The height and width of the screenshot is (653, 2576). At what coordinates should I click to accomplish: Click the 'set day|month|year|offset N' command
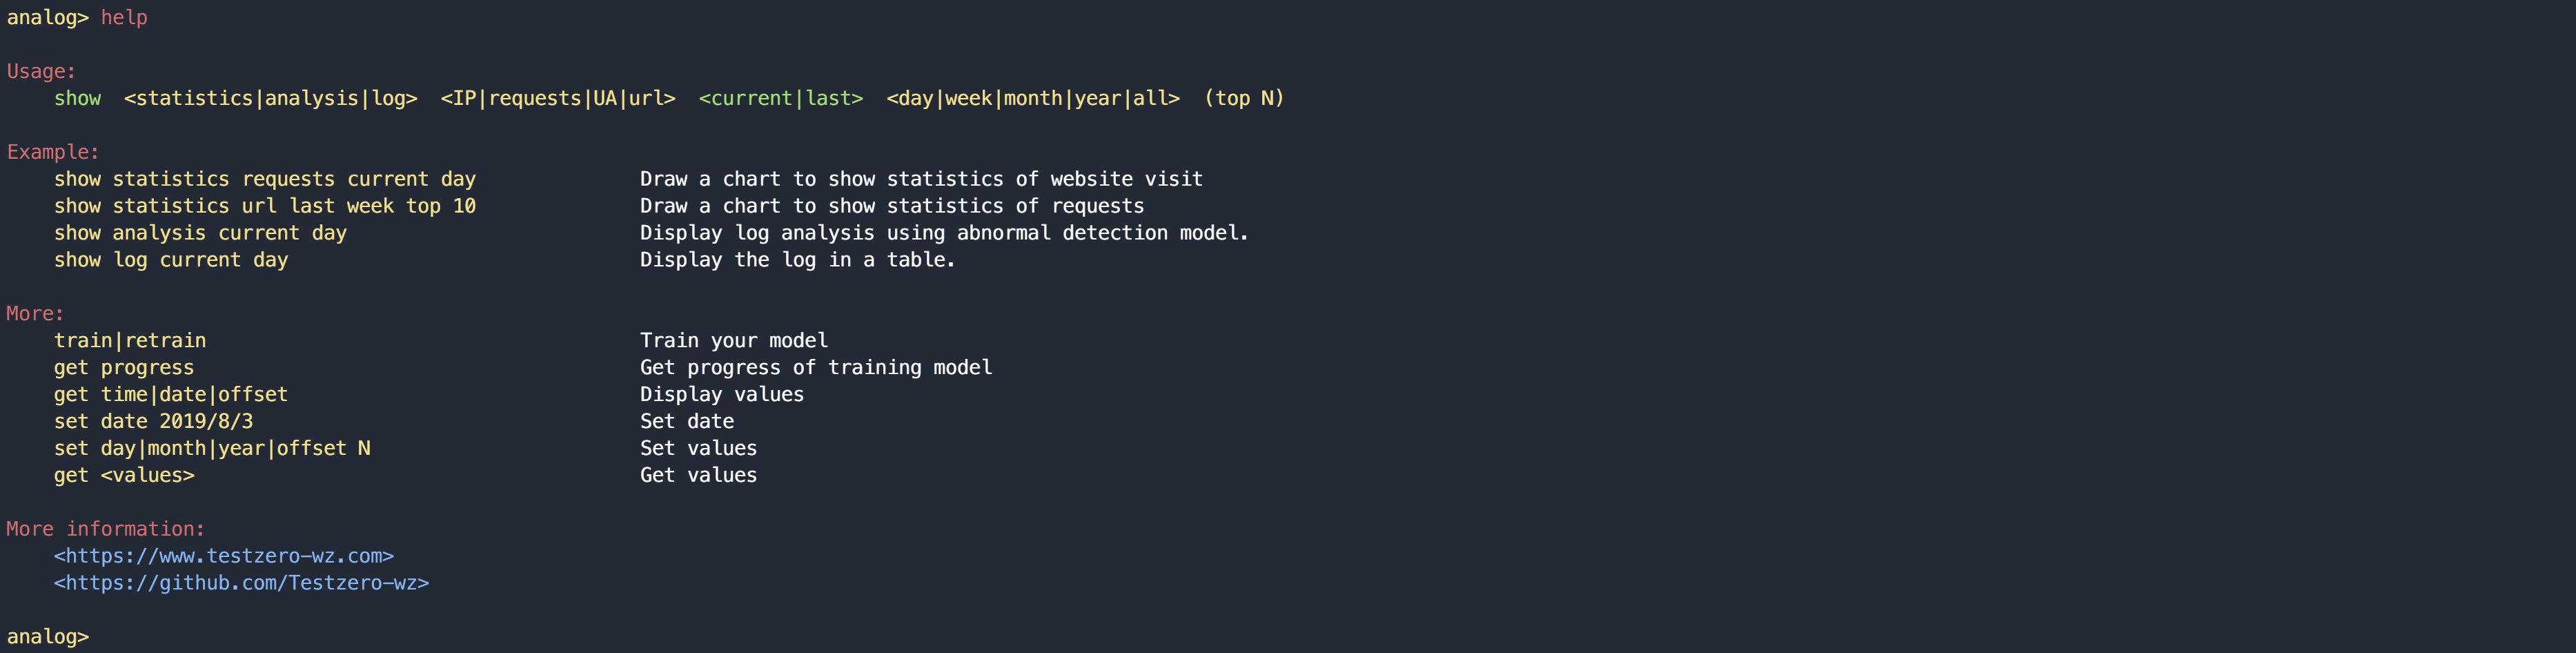(x=212, y=449)
